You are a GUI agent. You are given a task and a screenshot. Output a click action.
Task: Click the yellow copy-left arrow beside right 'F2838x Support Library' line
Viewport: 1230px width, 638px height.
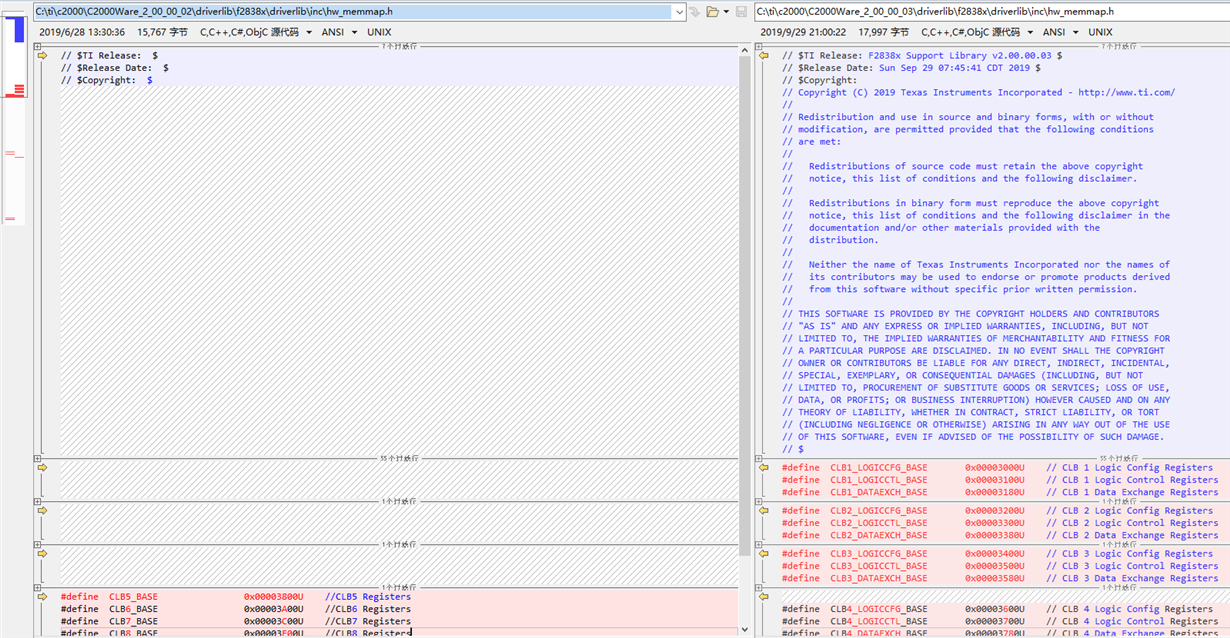(763, 56)
